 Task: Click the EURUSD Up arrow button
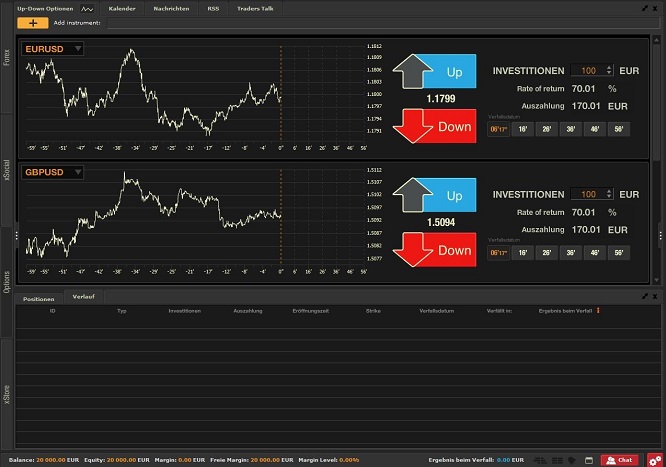click(435, 71)
